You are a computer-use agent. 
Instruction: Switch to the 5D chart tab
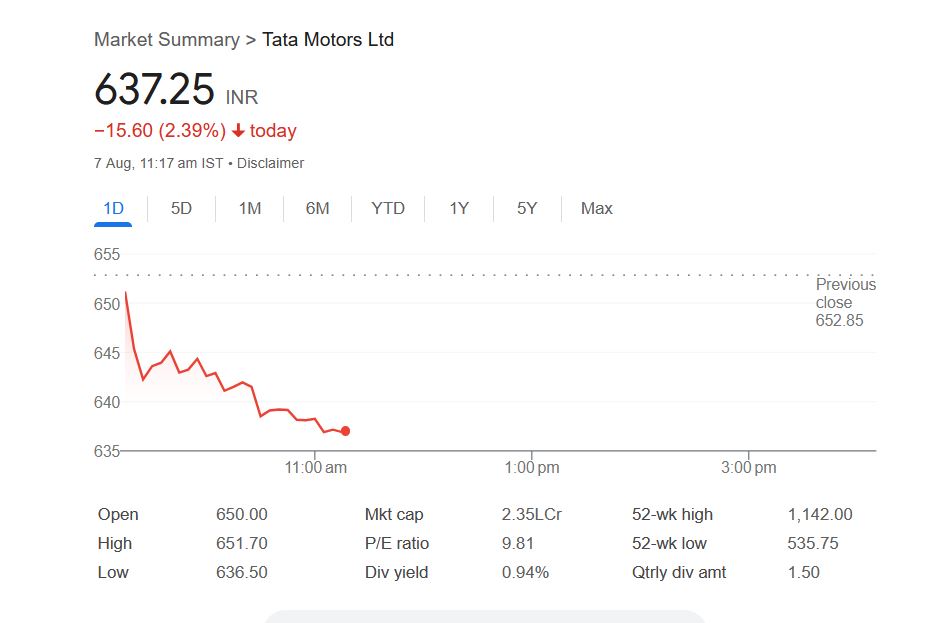pos(181,208)
